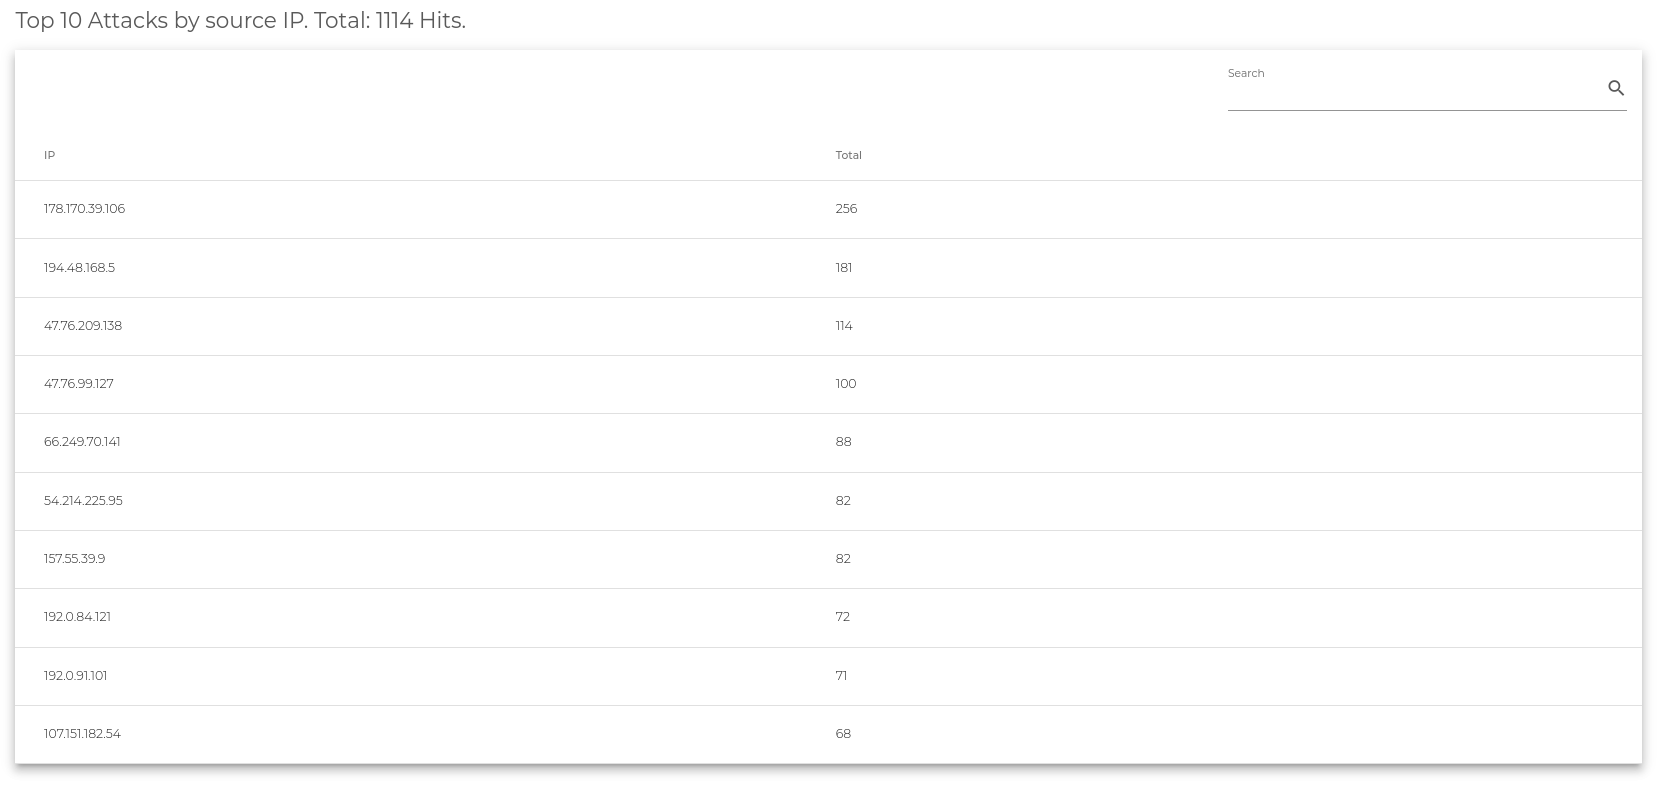The width and height of the screenshot is (1676, 785).
Task: Select row with IP 66.249.70.141
Action: 828,442
